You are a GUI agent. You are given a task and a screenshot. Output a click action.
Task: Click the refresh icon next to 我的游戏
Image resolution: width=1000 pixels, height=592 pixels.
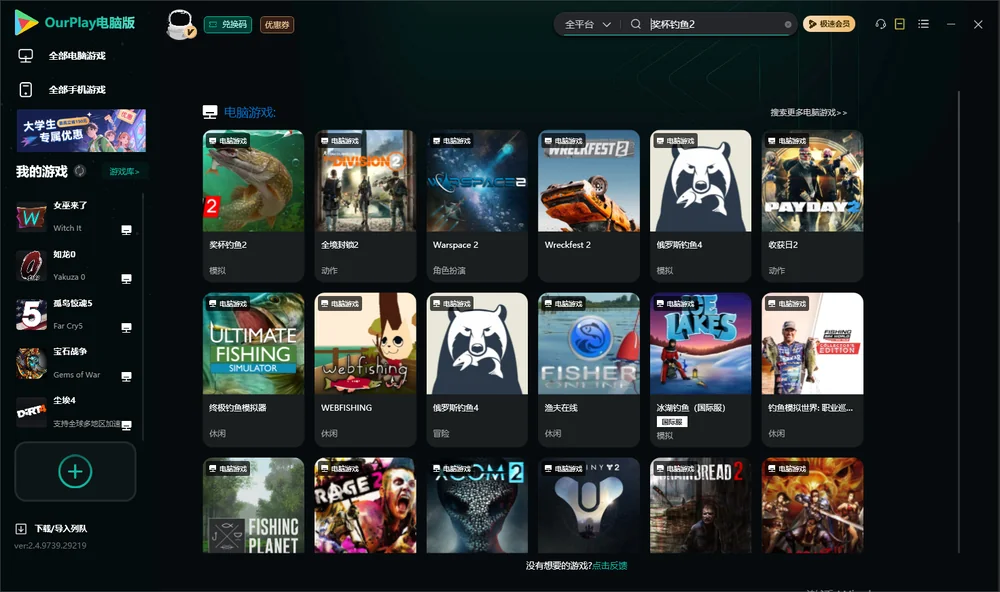[80, 171]
